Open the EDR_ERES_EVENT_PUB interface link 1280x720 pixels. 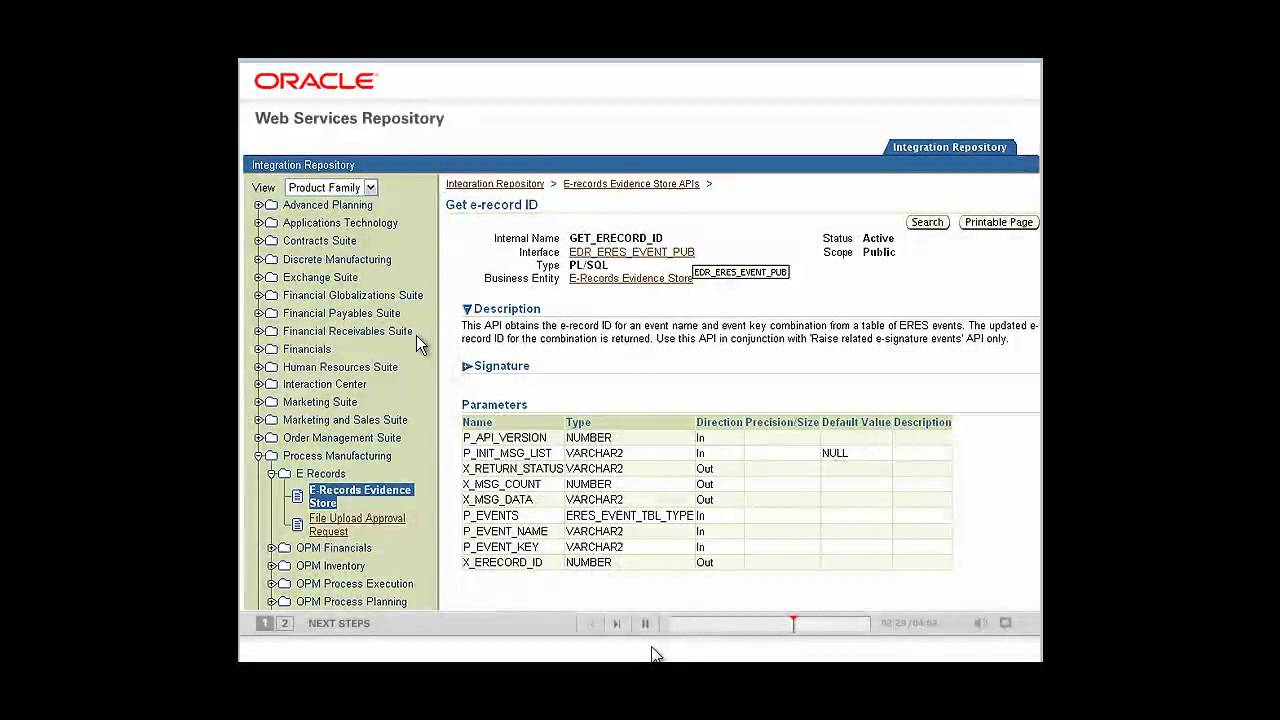(632, 252)
